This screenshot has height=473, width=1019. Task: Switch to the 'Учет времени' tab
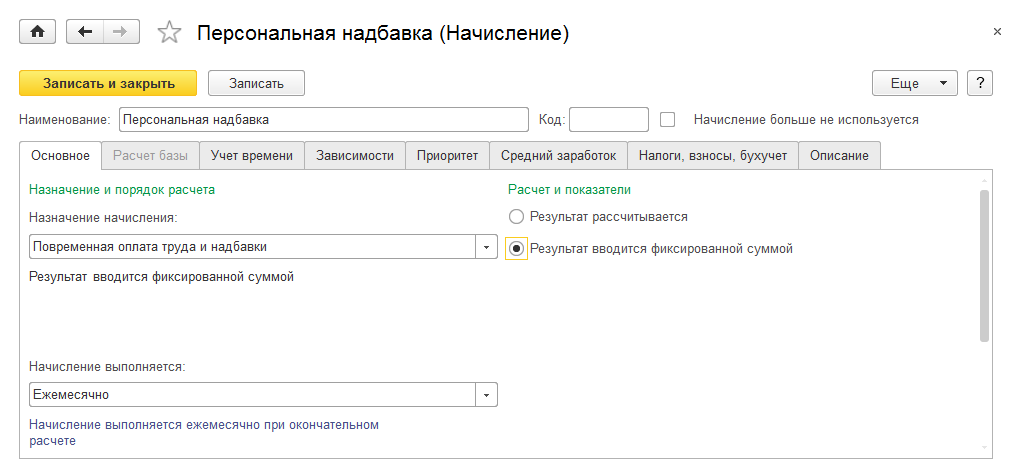(252, 155)
